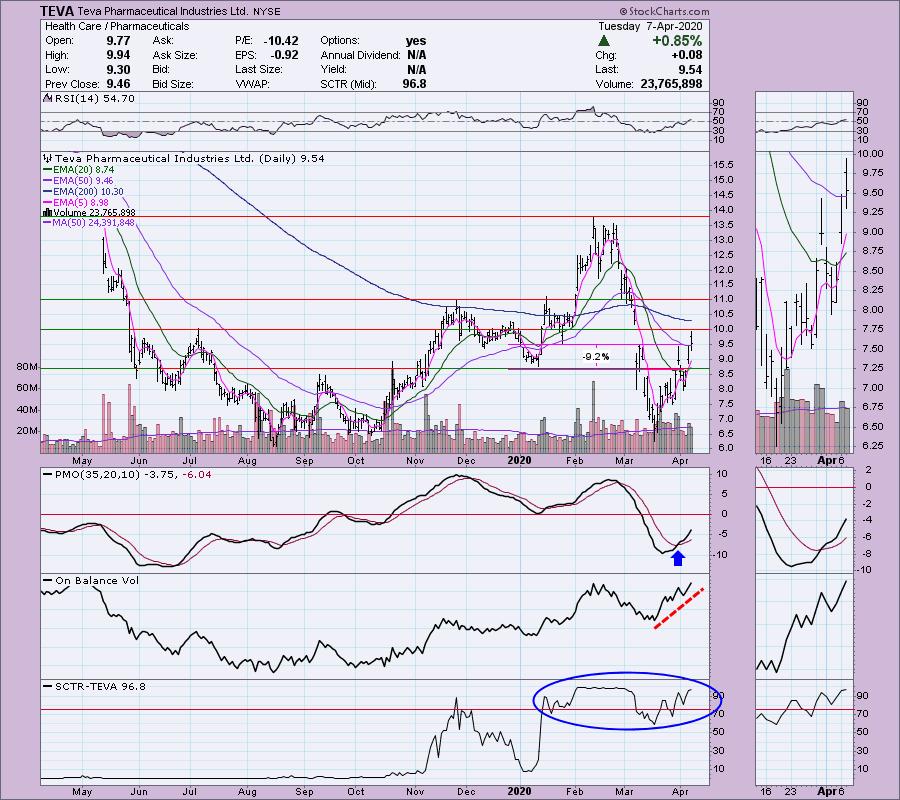Click the green up-triangle change indicator
This screenshot has height=800, width=900.
pyautogui.click(x=603, y=41)
